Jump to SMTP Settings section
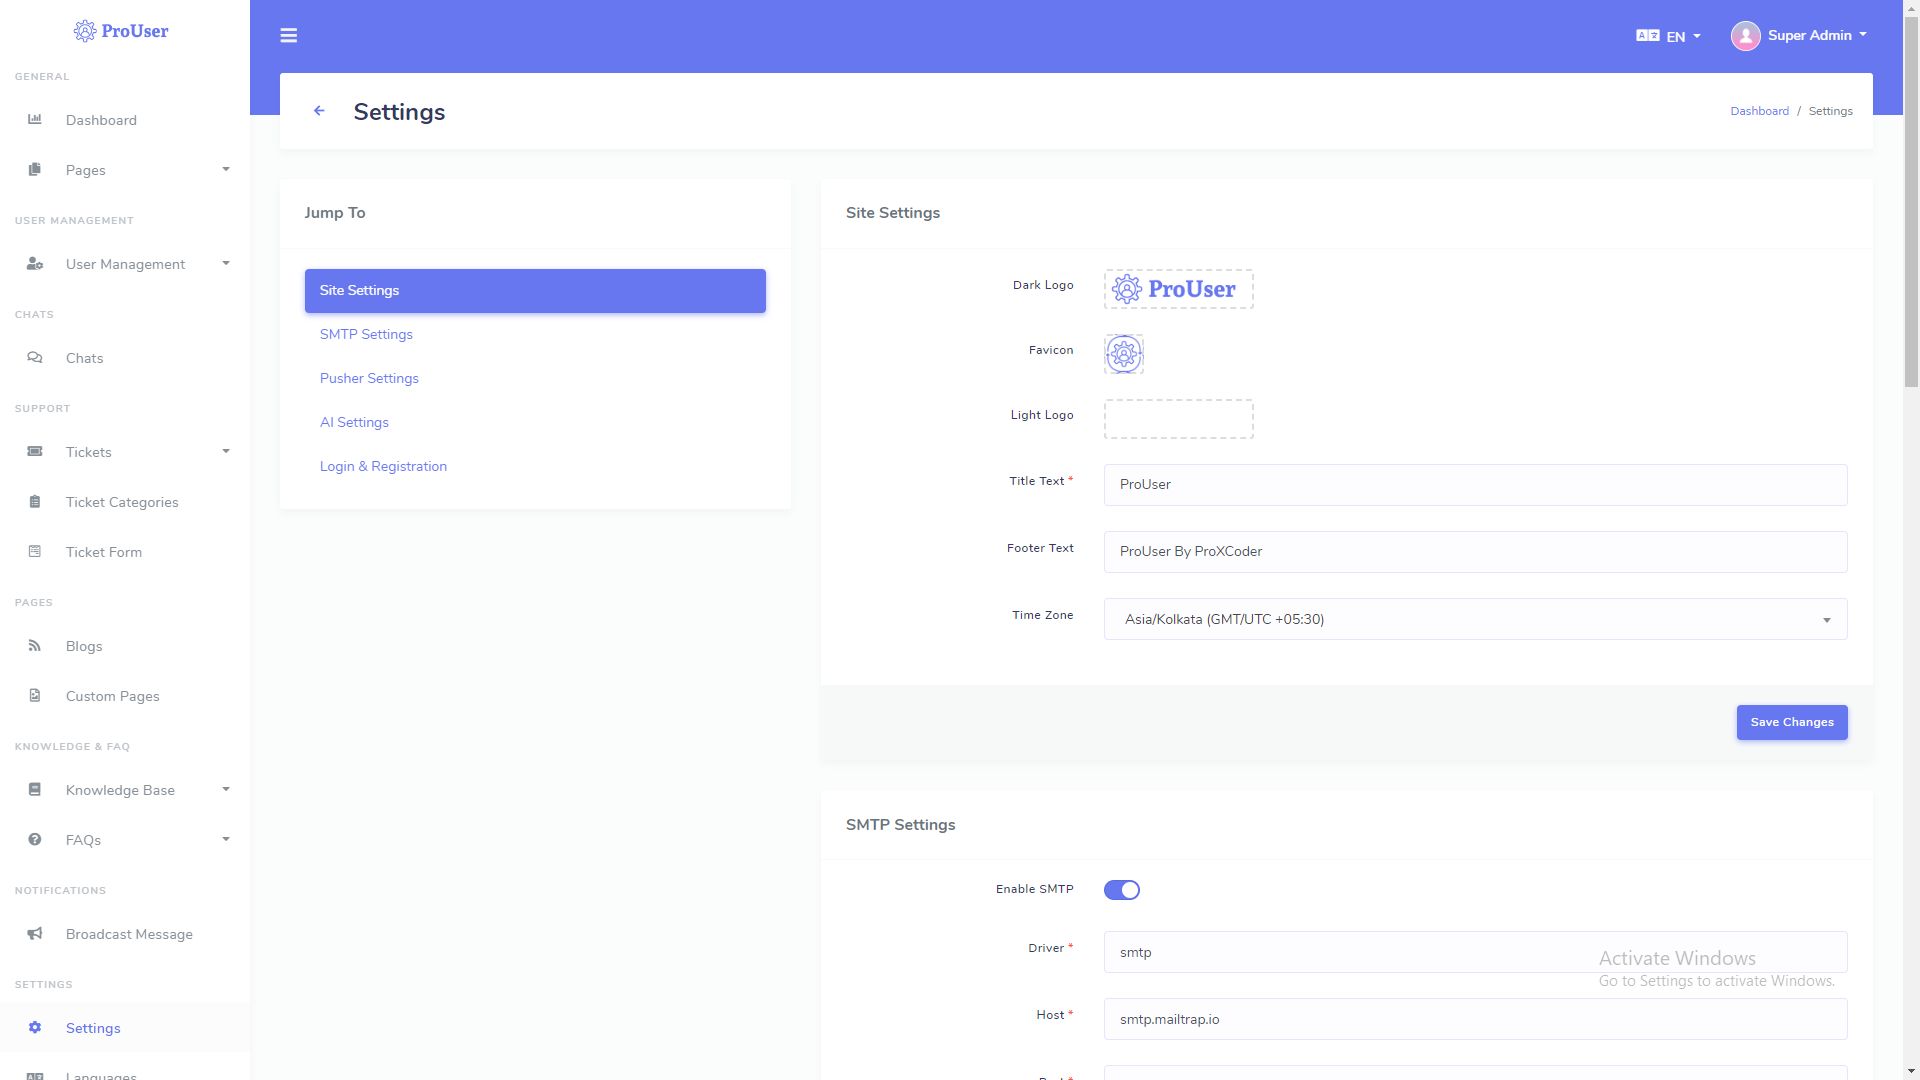Image resolution: width=1920 pixels, height=1080 pixels. click(366, 334)
